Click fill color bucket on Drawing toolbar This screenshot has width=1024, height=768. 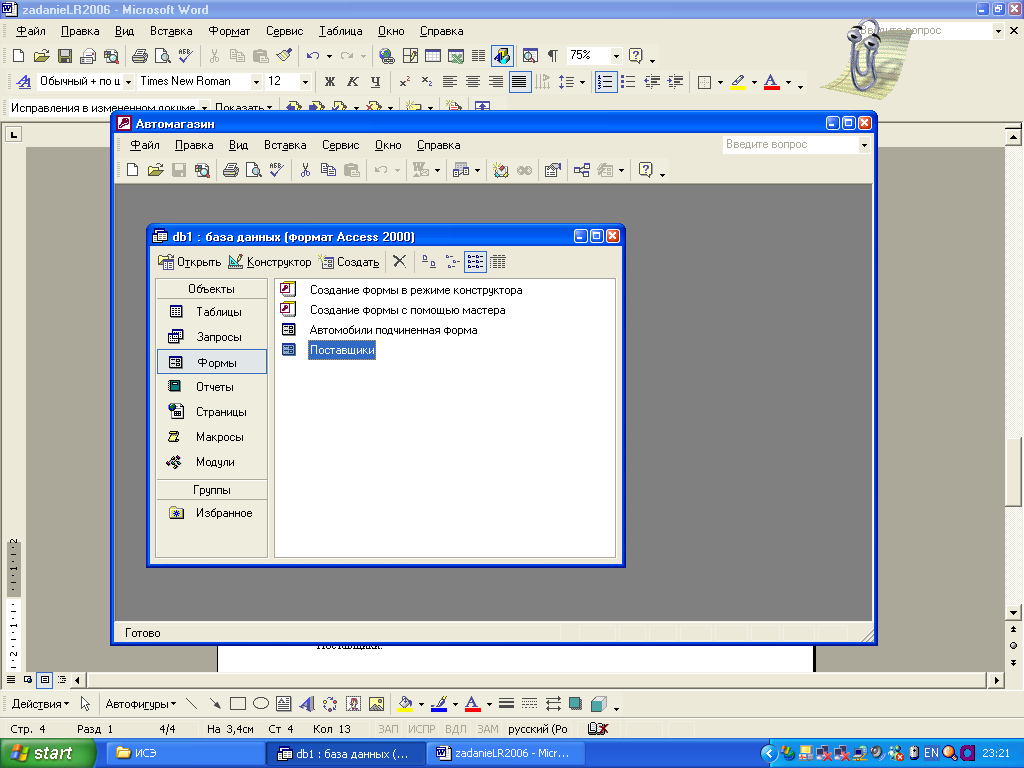pyautogui.click(x=405, y=704)
